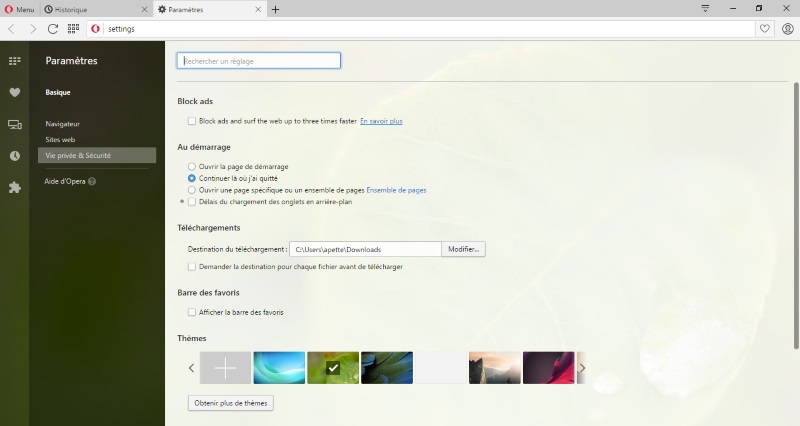Open a new tab with plus button
800x426 pixels.
tap(275, 9)
